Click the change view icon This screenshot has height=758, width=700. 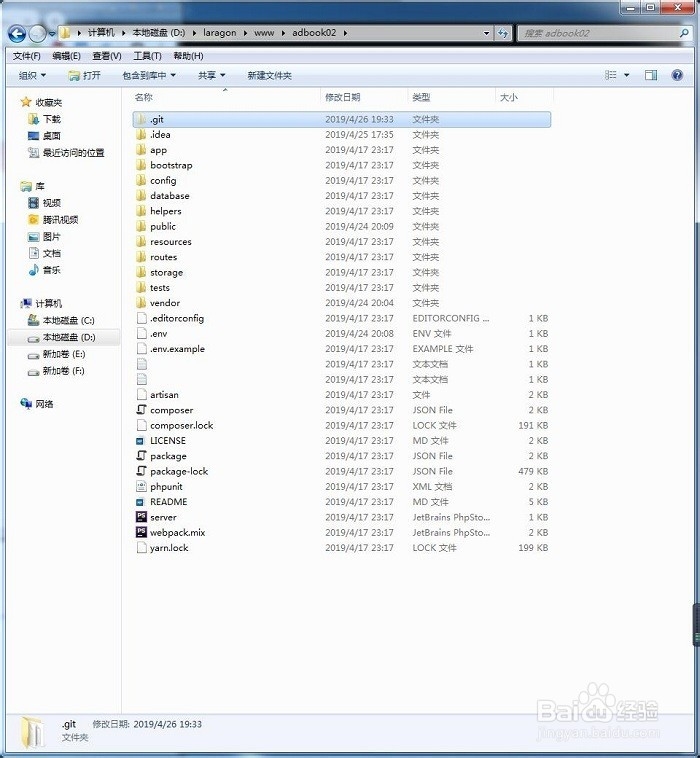(x=611, y=75)
